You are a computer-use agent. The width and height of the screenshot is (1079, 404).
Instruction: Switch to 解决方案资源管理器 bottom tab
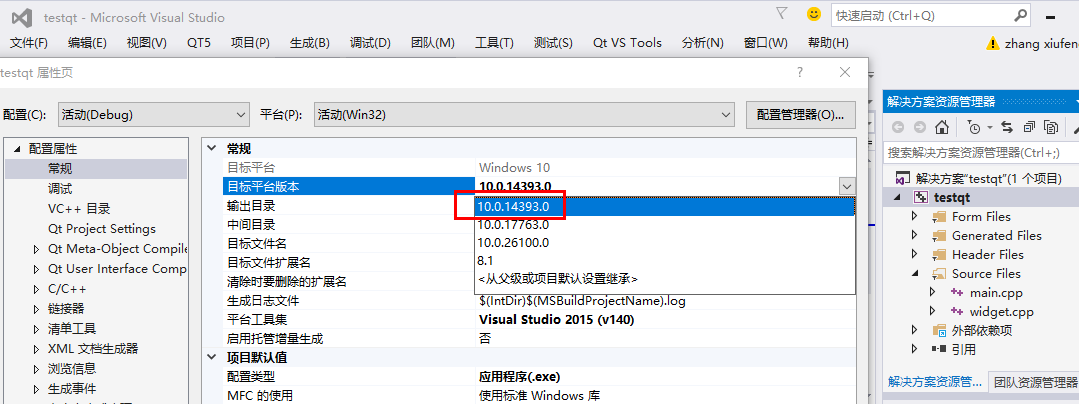point(934,382)
